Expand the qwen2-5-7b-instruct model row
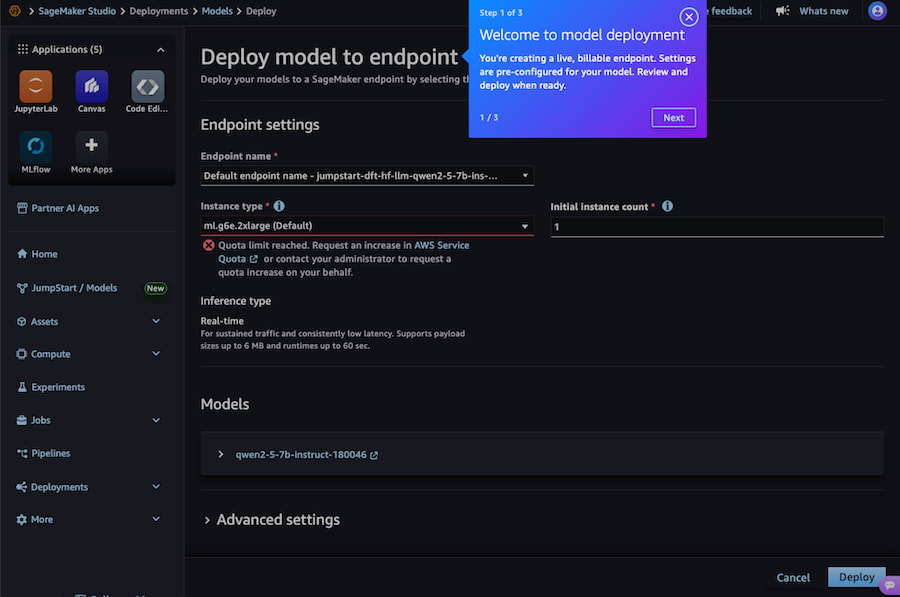900x597 pixels. point(220,454)
